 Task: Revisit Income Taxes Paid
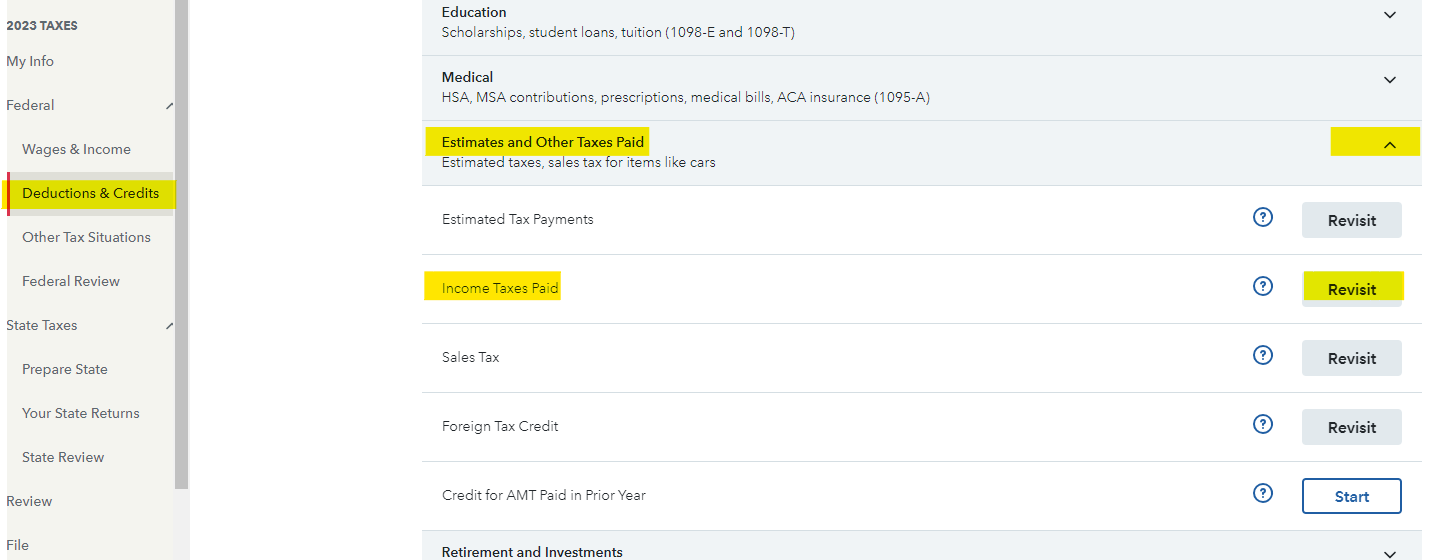coord(1352,289)
